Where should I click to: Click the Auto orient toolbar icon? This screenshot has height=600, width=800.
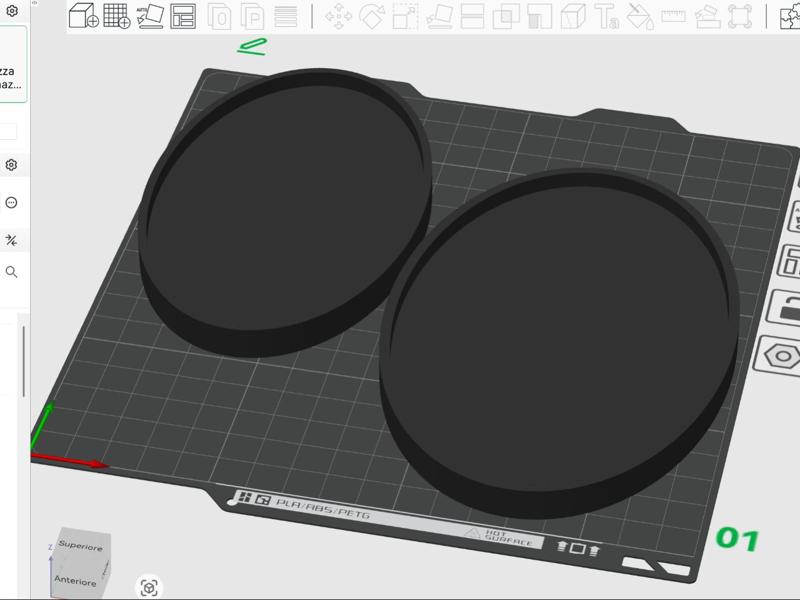pyautogui.click(x=150, y=16)
